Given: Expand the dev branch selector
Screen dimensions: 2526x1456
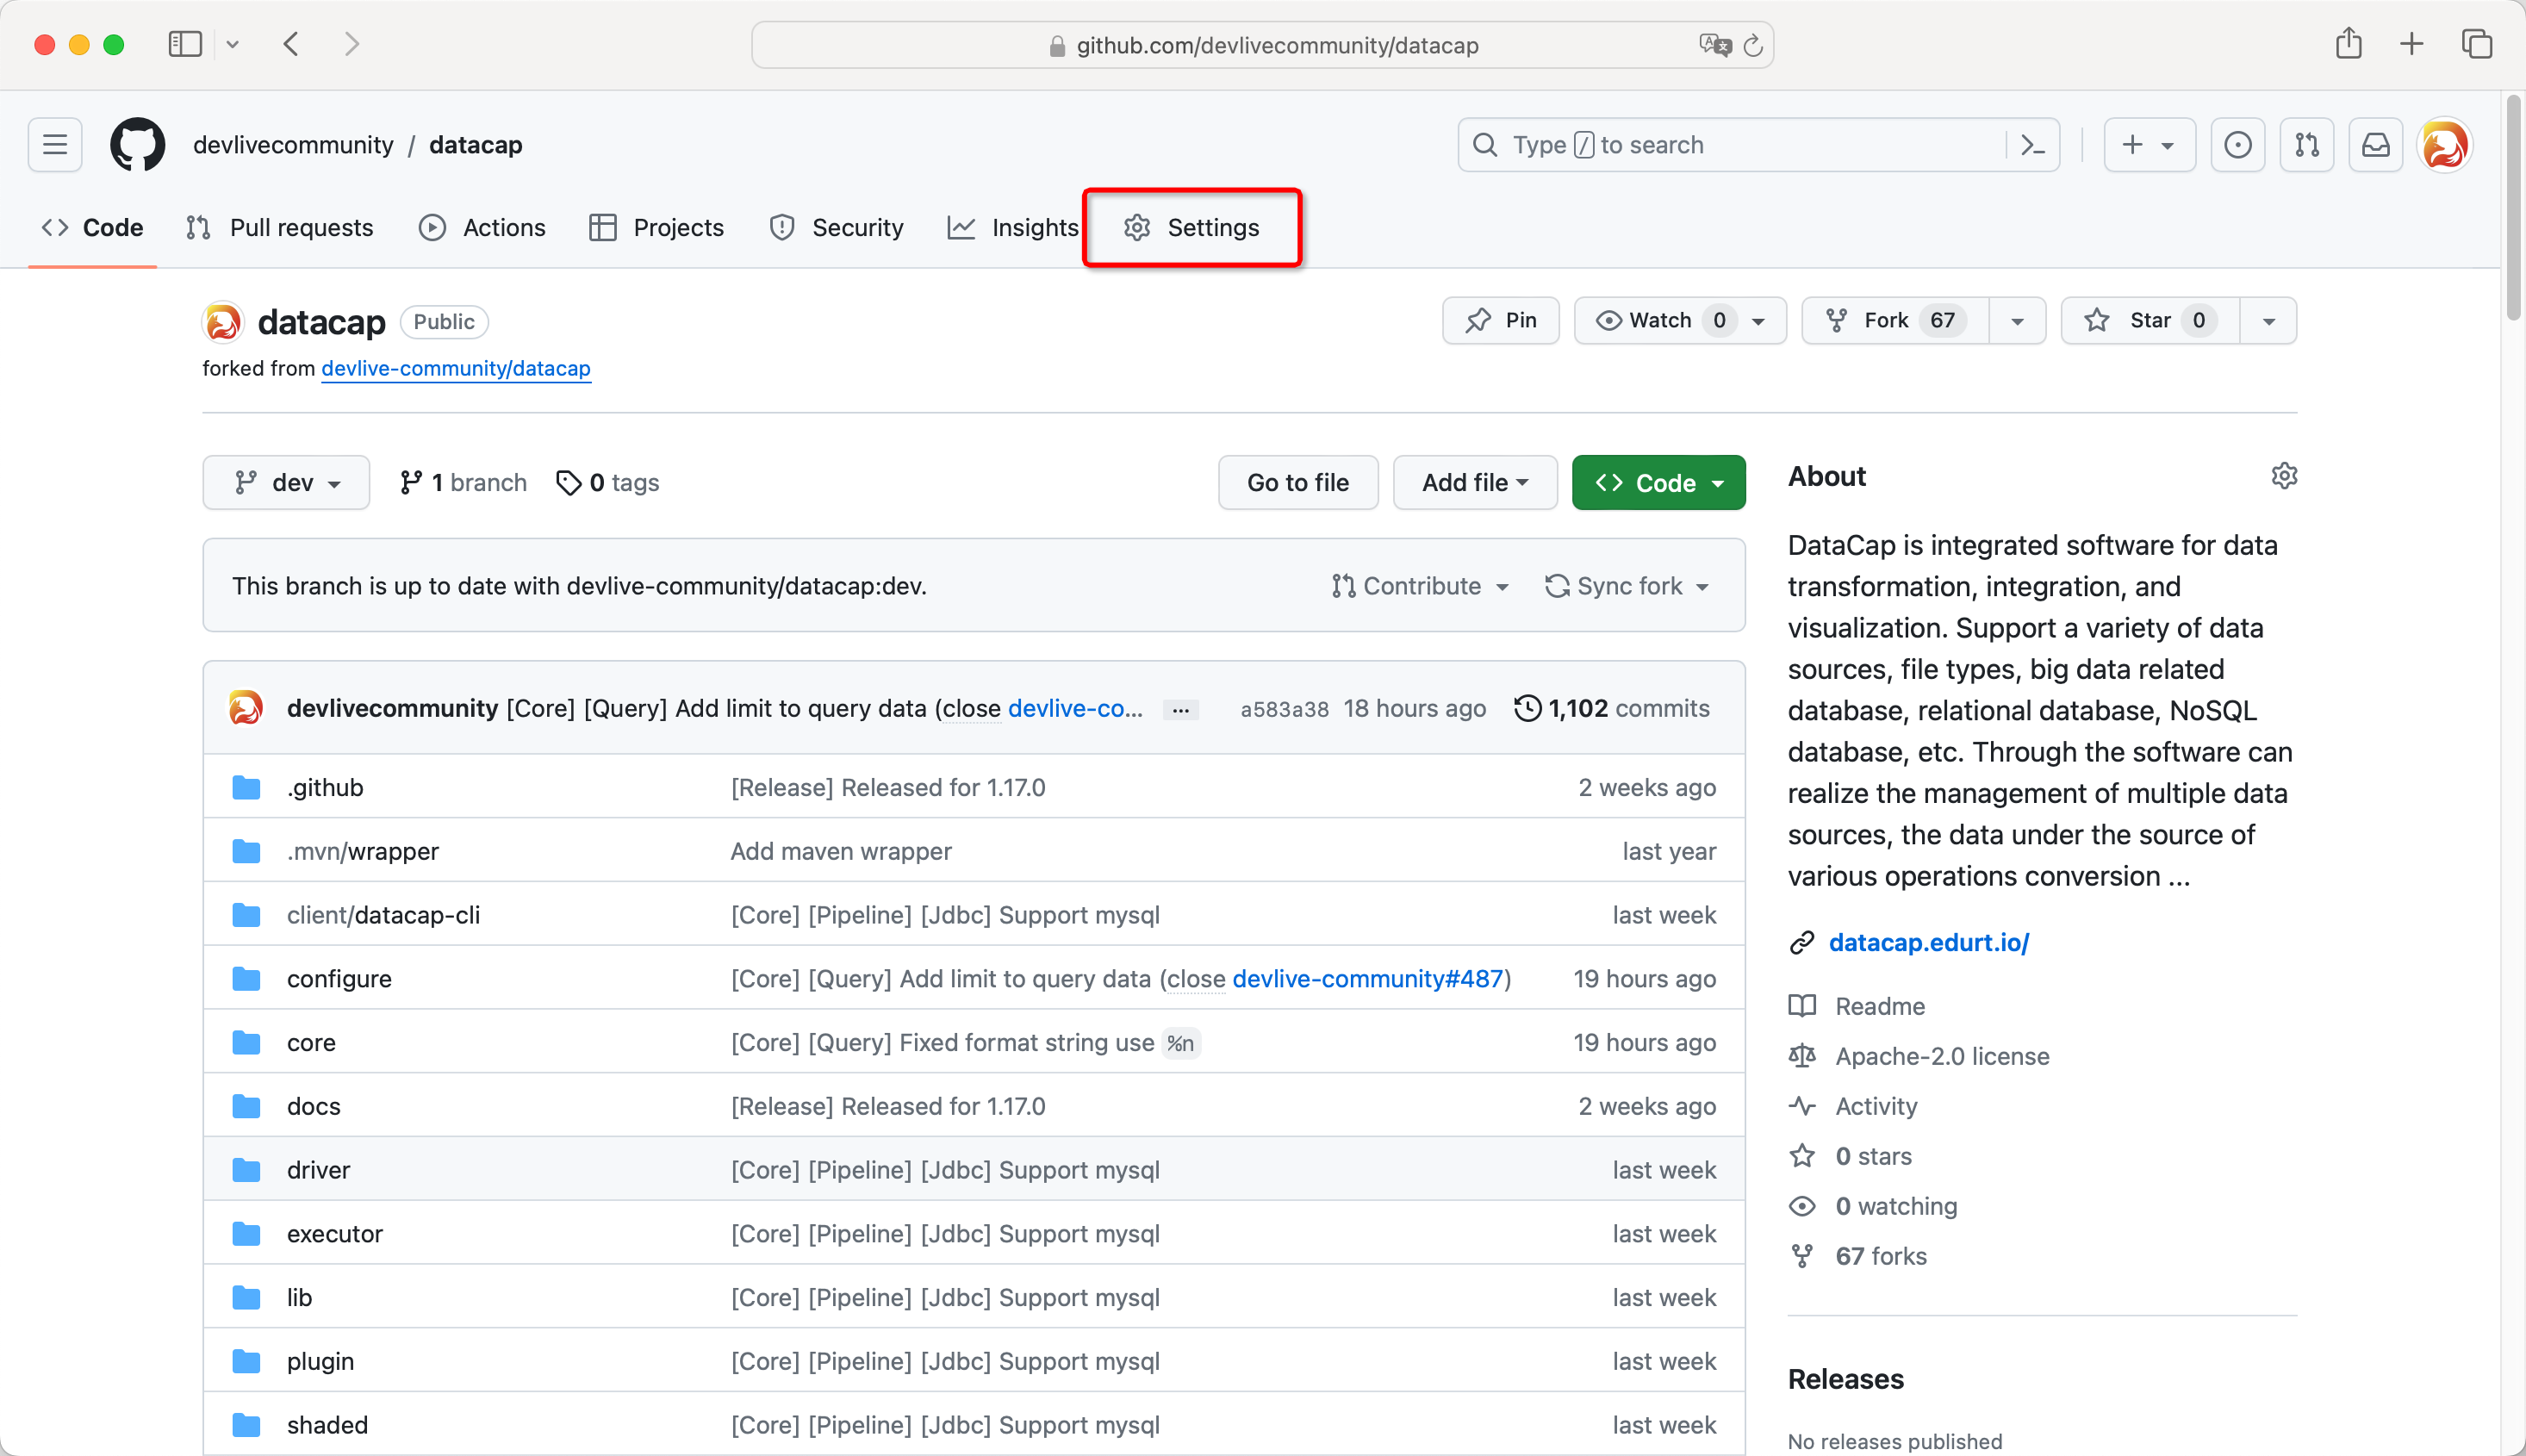Looking at the screenshot, I should coord(286,483).
